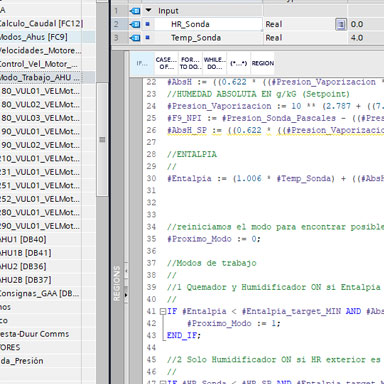Select 90_VUL02_VELMot... tree item
The height and width of the screenshot is (384, 384).
pos(40,145)
